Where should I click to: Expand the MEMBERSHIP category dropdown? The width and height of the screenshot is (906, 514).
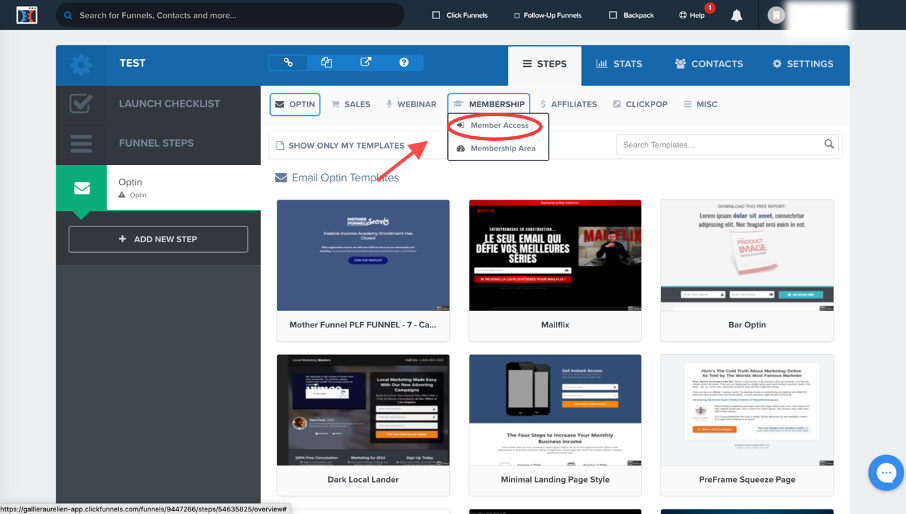pyautogui.click(x=488, y=104)
